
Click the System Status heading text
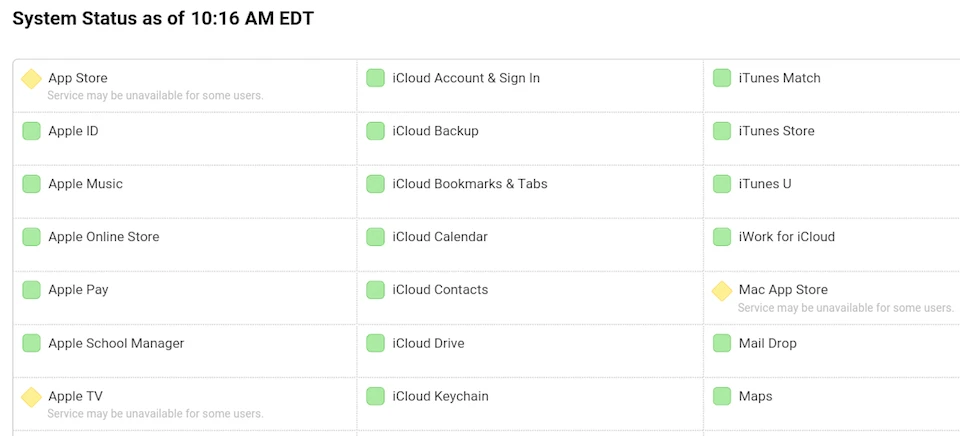(162, 19)
